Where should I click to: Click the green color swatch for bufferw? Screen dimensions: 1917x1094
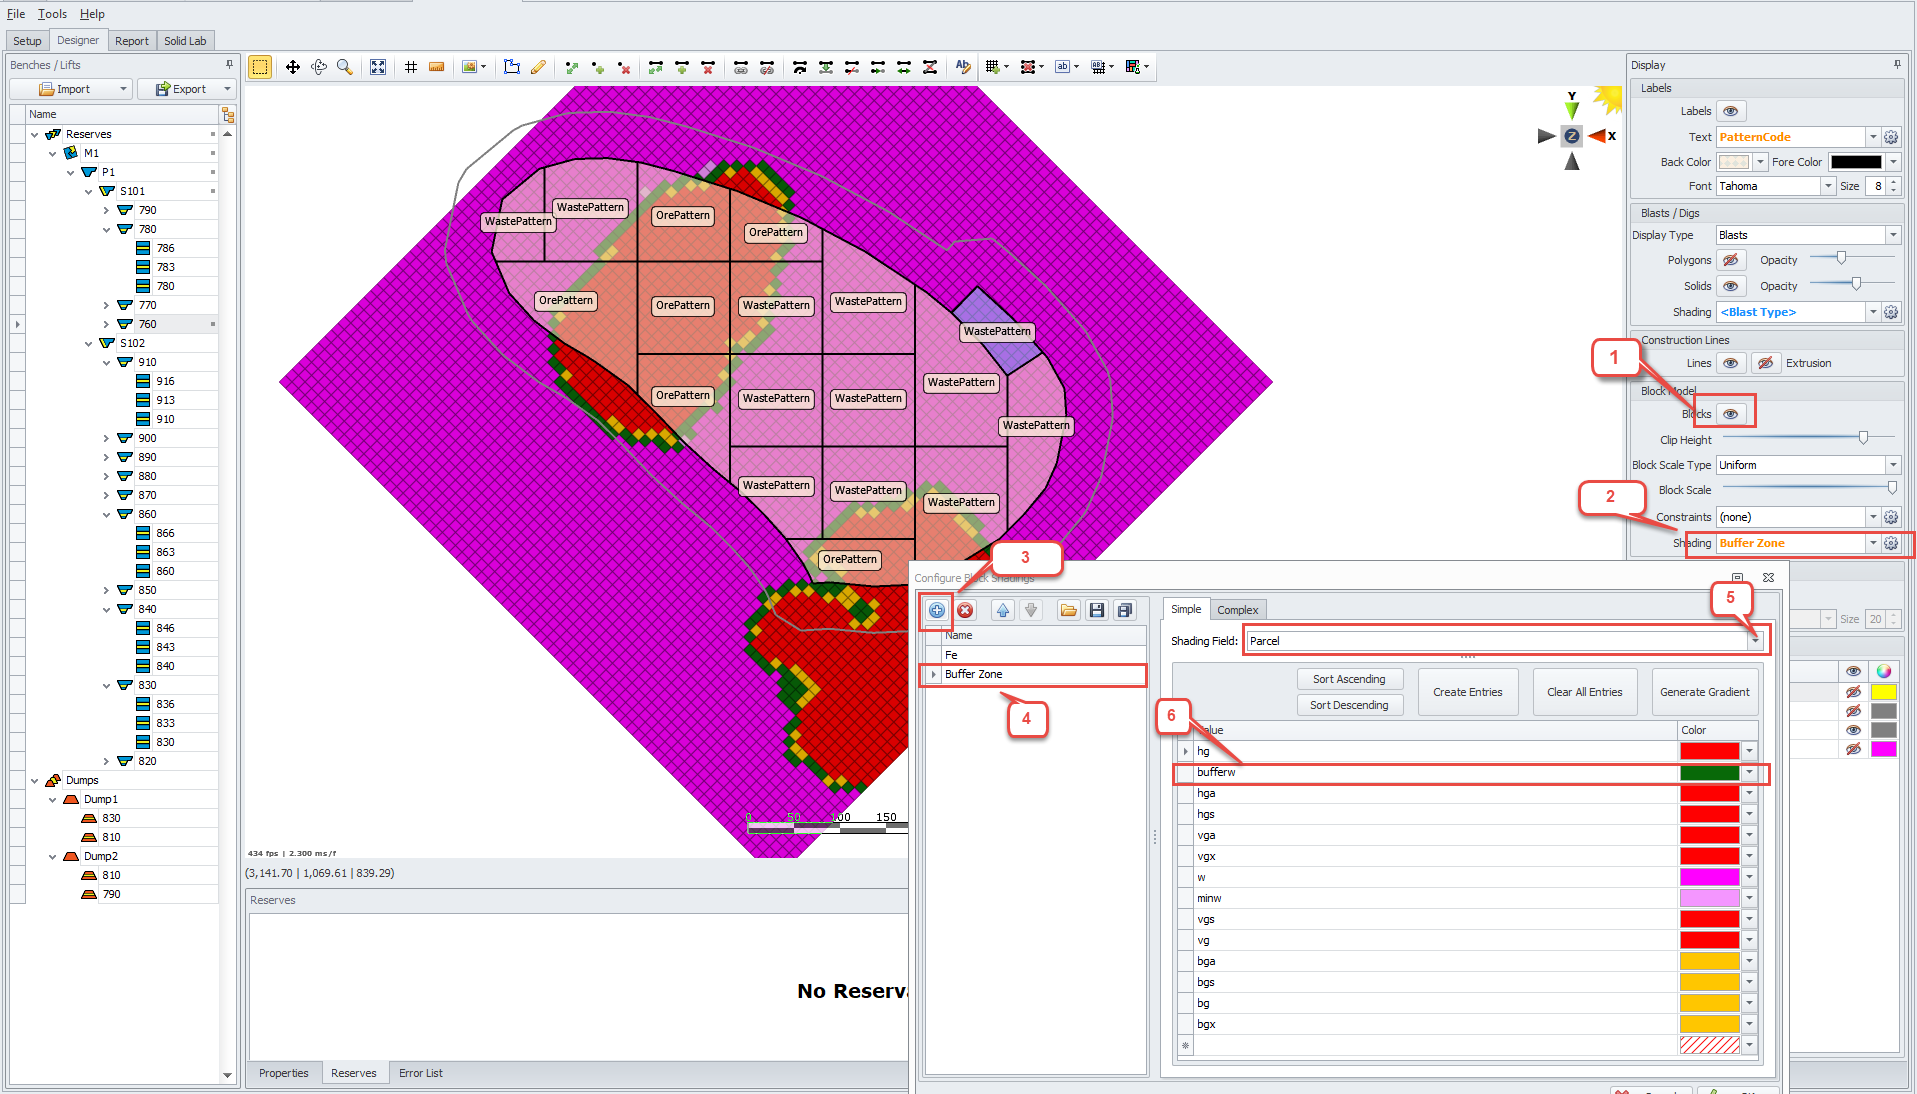click(1709, 773)
